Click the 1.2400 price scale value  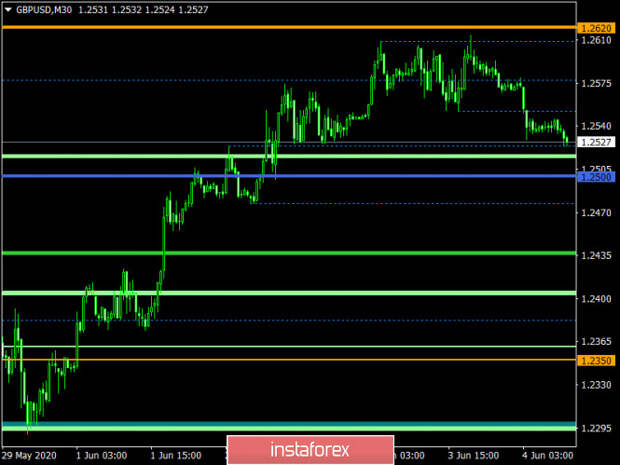pyautogui.click(x=596, y=299)
